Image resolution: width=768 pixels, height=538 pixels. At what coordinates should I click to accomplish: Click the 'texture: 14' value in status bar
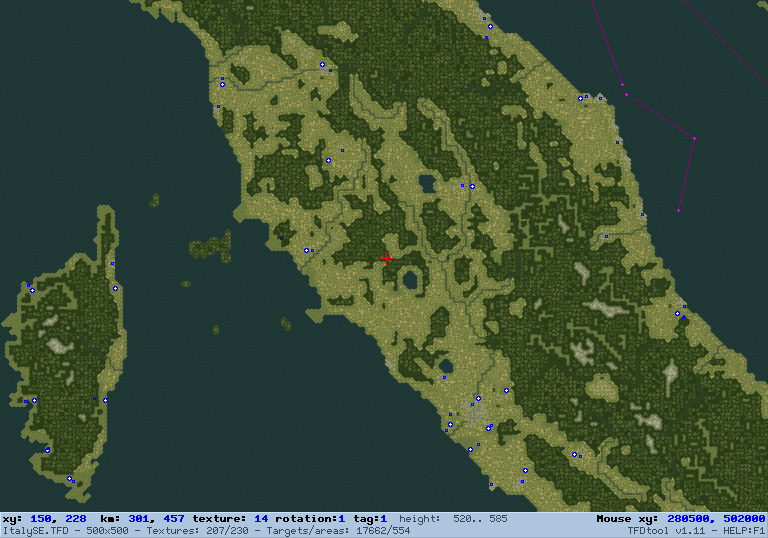point(230,518)
